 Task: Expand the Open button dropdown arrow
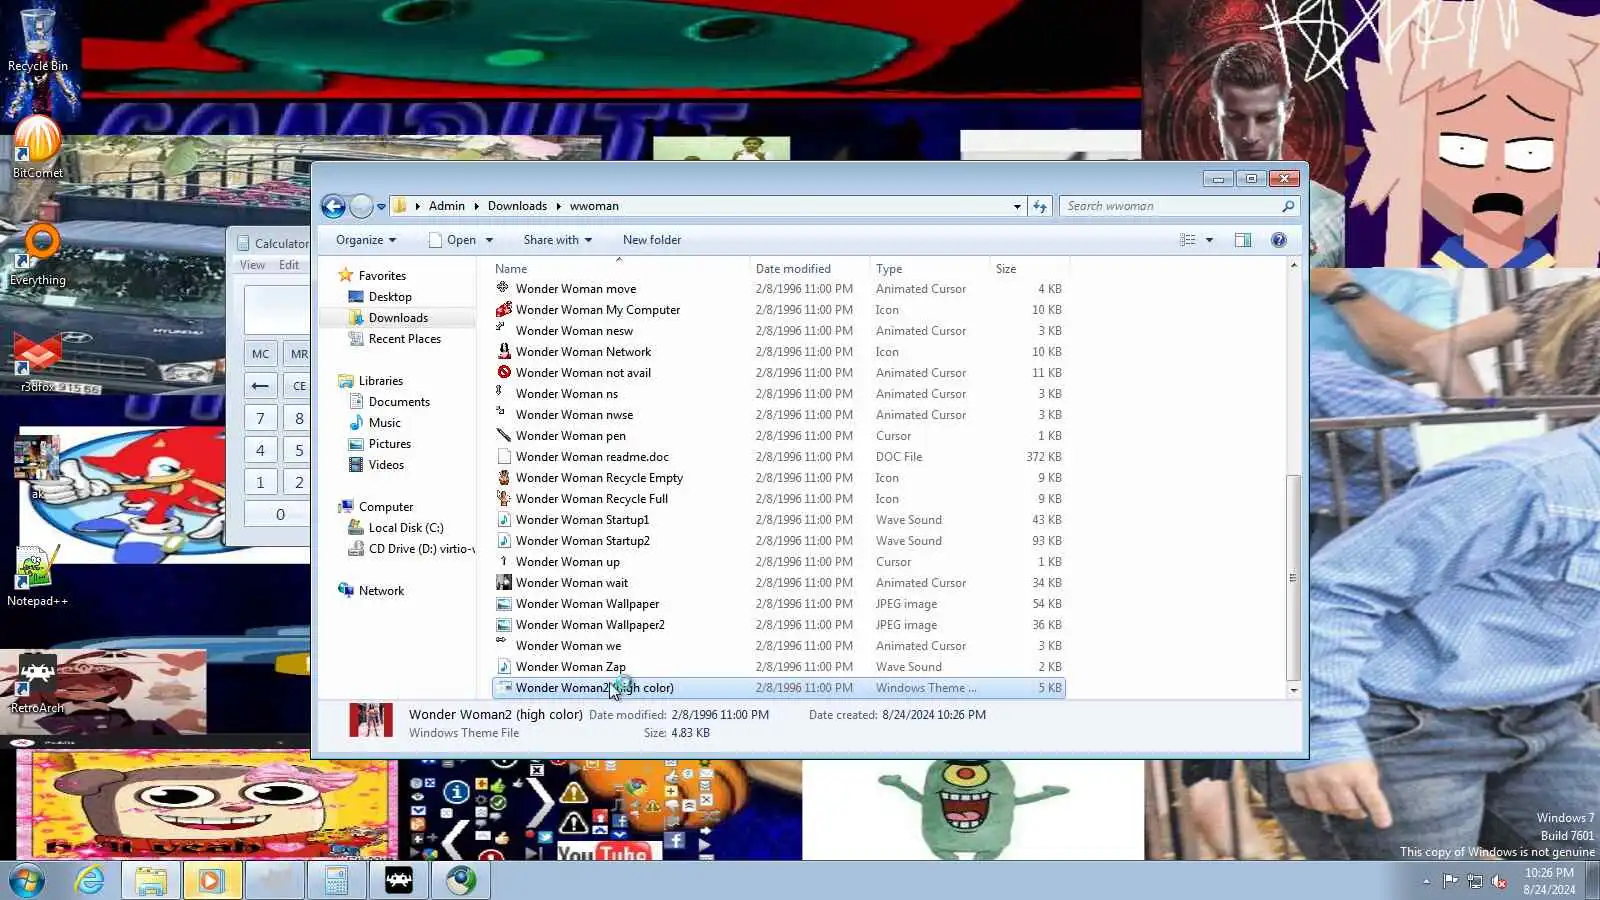[x=489, y=240]
